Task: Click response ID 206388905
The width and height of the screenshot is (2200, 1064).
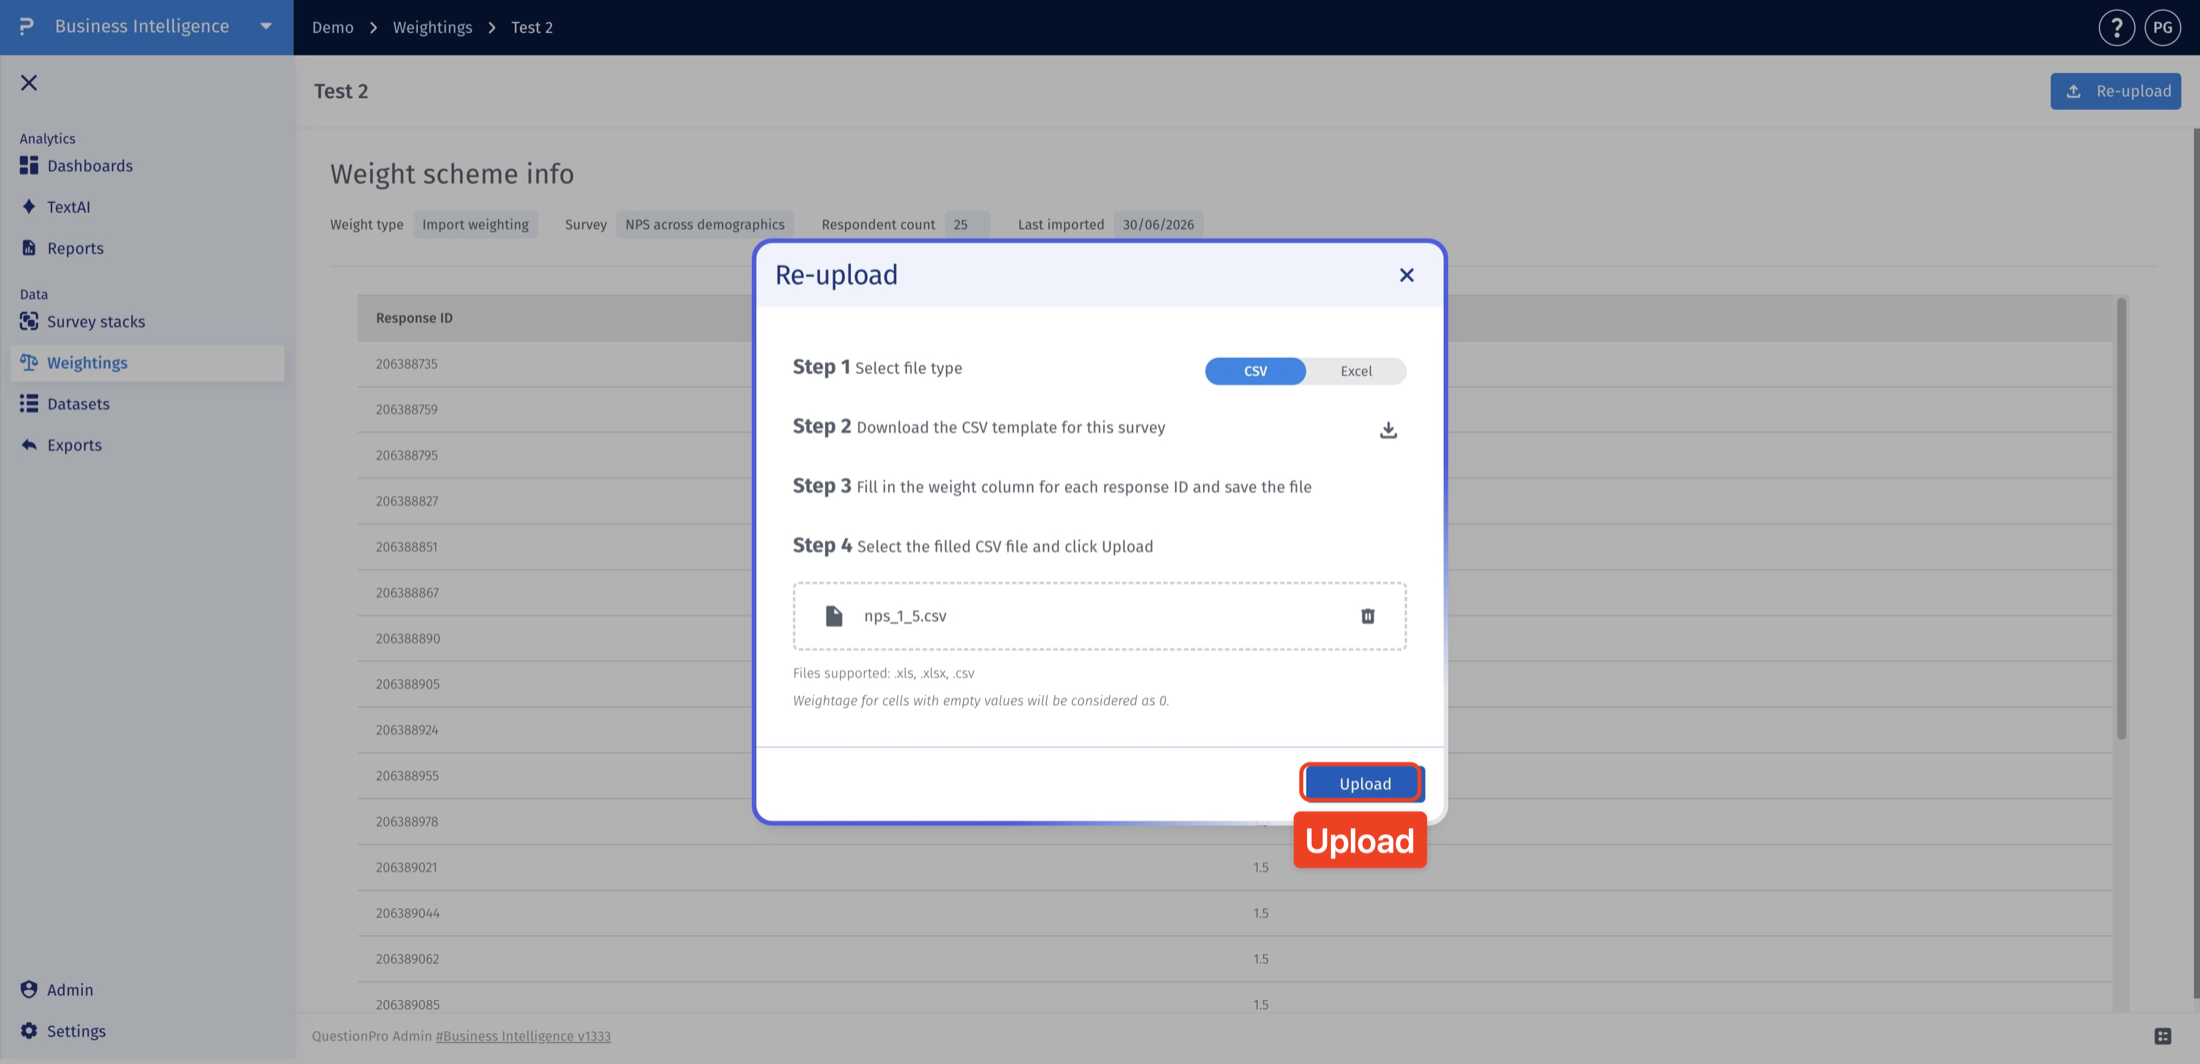Action: pyautogui.click(x=407, y=684)
